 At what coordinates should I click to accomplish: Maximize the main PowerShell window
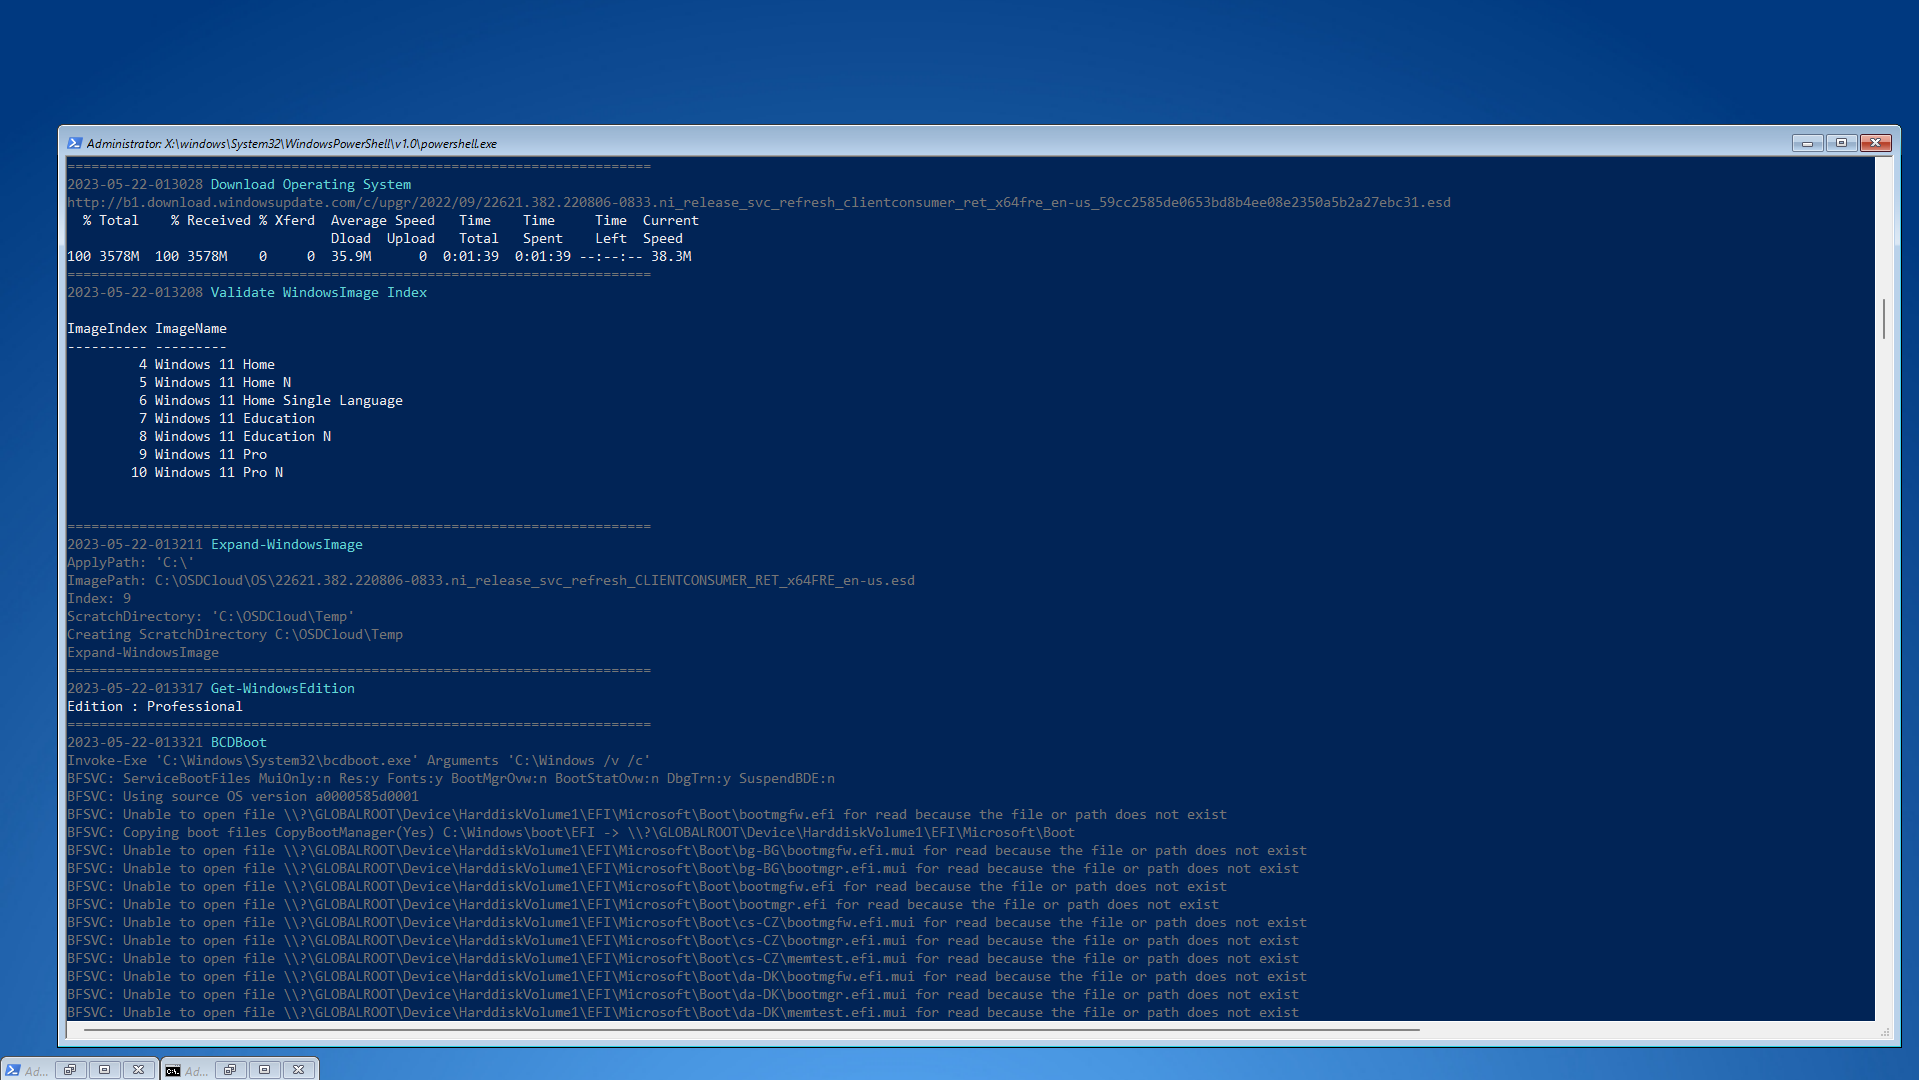pyautogui.click(x=1841, y=143)
